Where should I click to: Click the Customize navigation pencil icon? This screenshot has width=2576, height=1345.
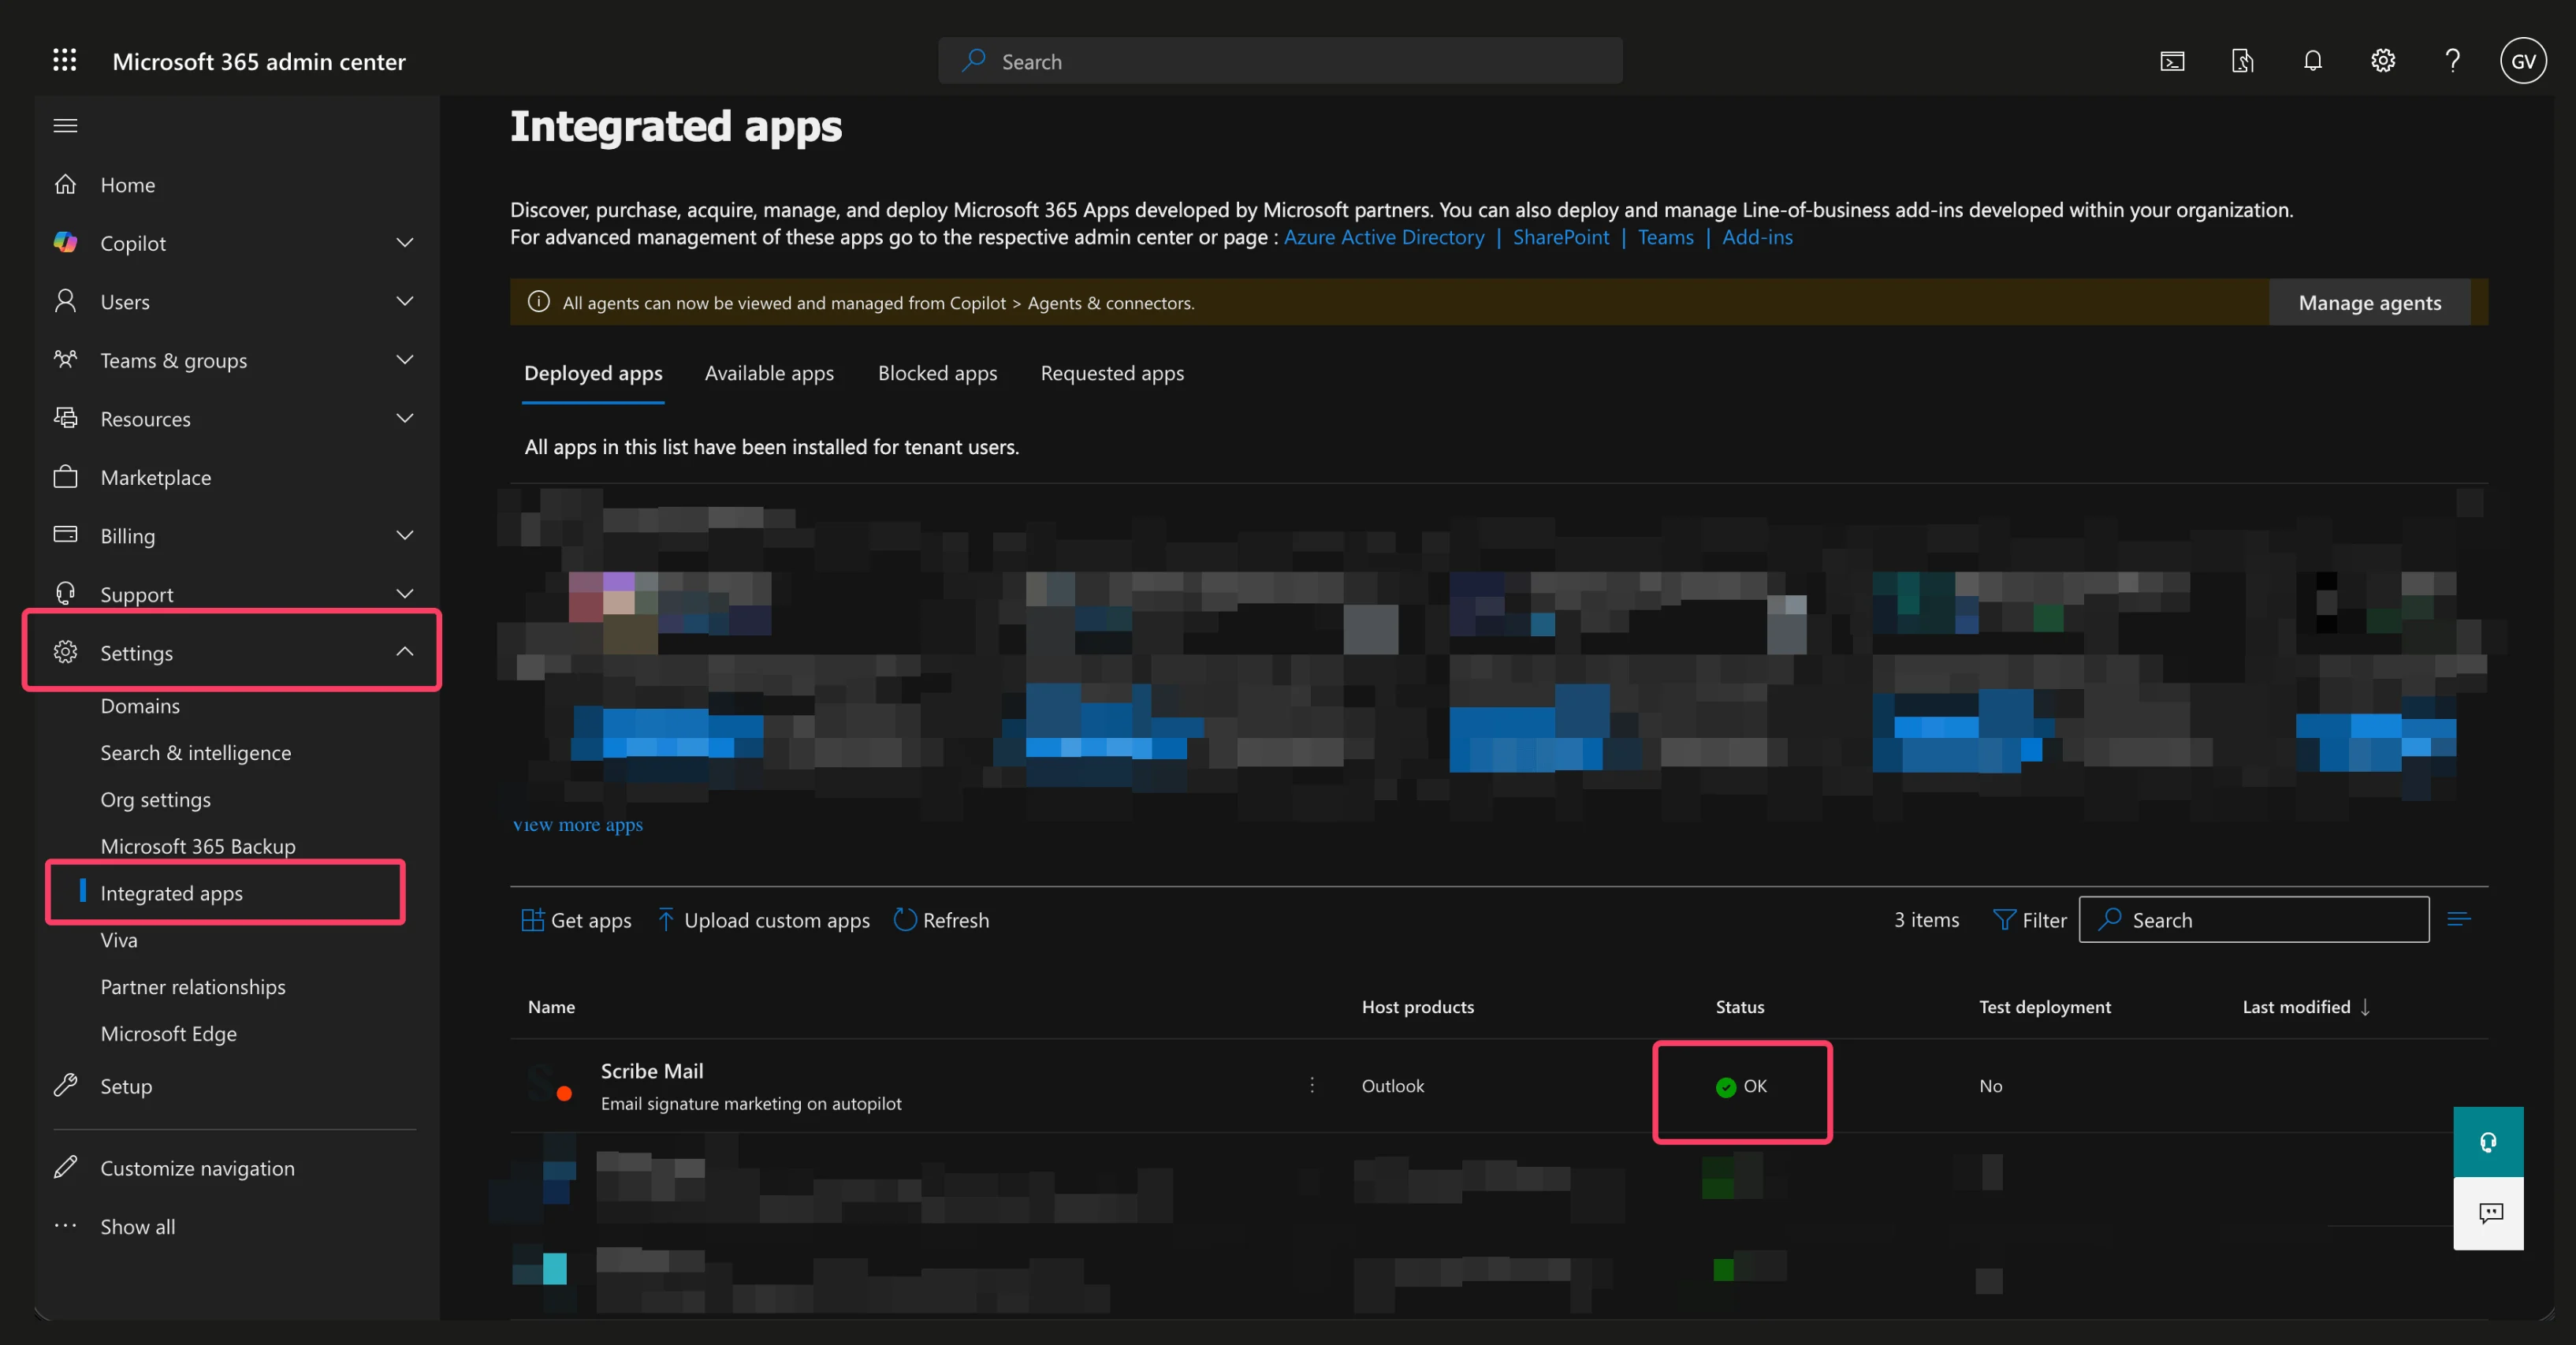(x=65, y=1167)
